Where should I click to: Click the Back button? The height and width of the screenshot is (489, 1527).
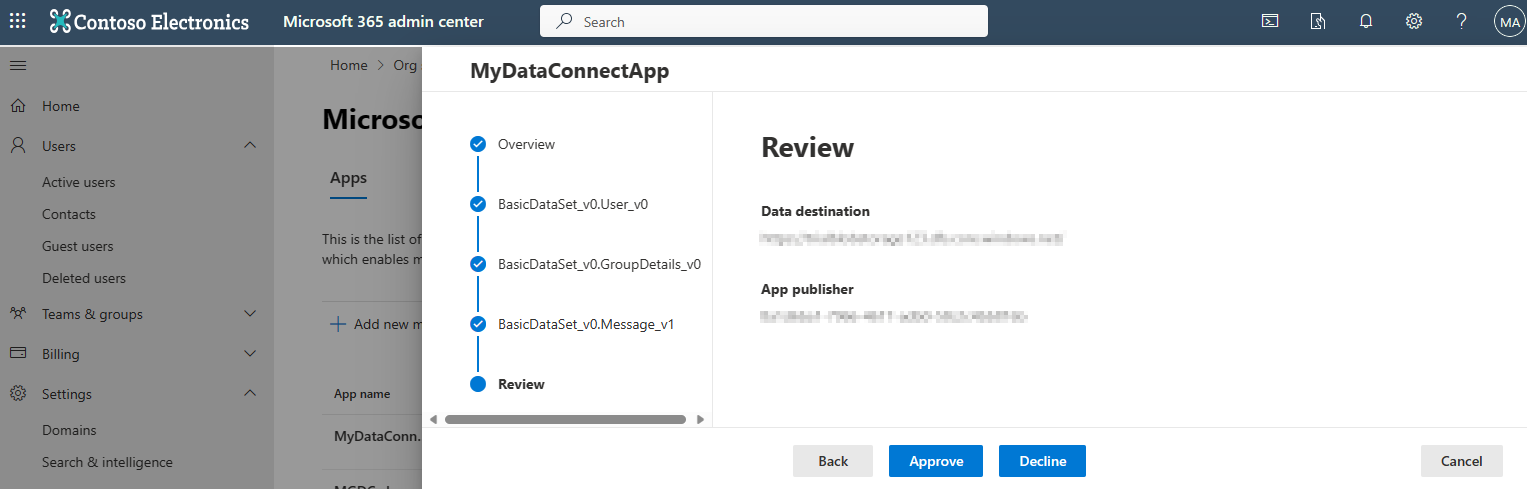(833, 461)
